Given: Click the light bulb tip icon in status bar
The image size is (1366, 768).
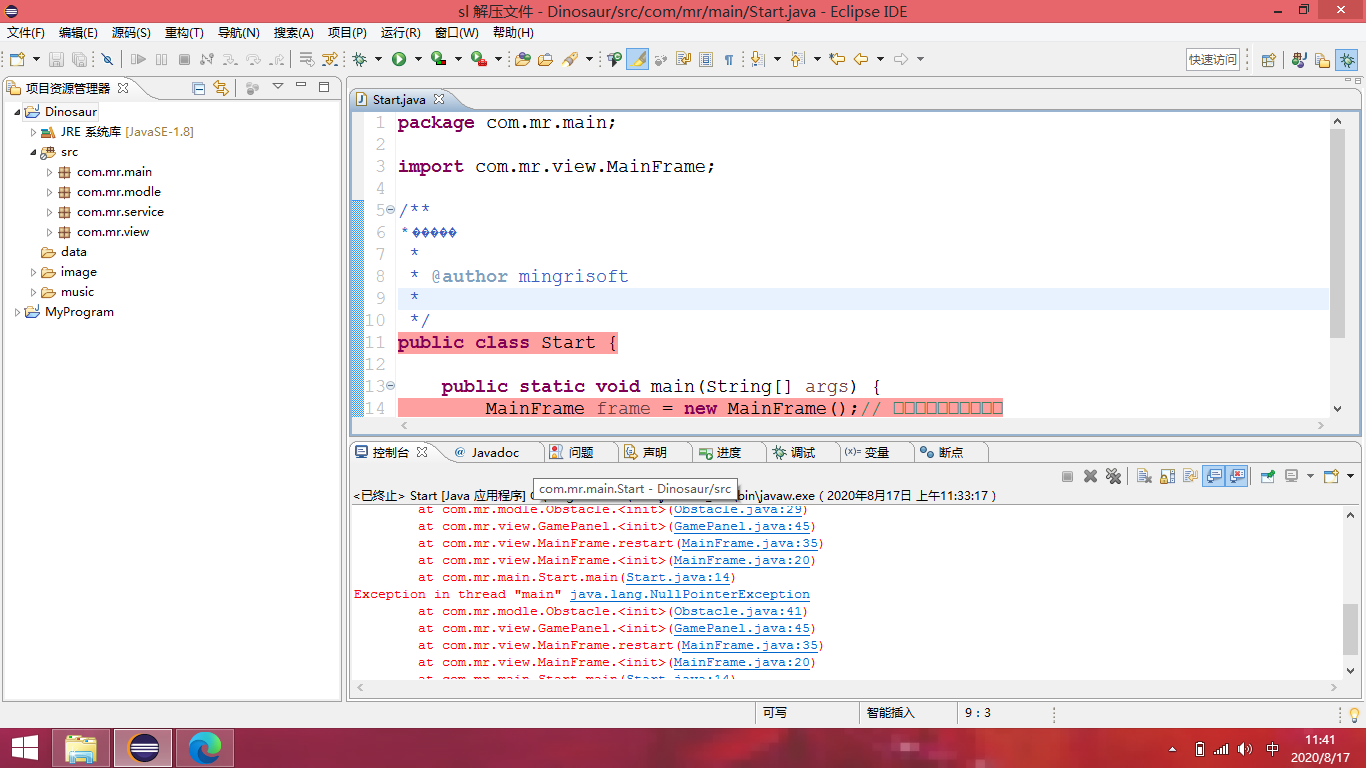Looking at the screenshot, I should coord(1354,714).
